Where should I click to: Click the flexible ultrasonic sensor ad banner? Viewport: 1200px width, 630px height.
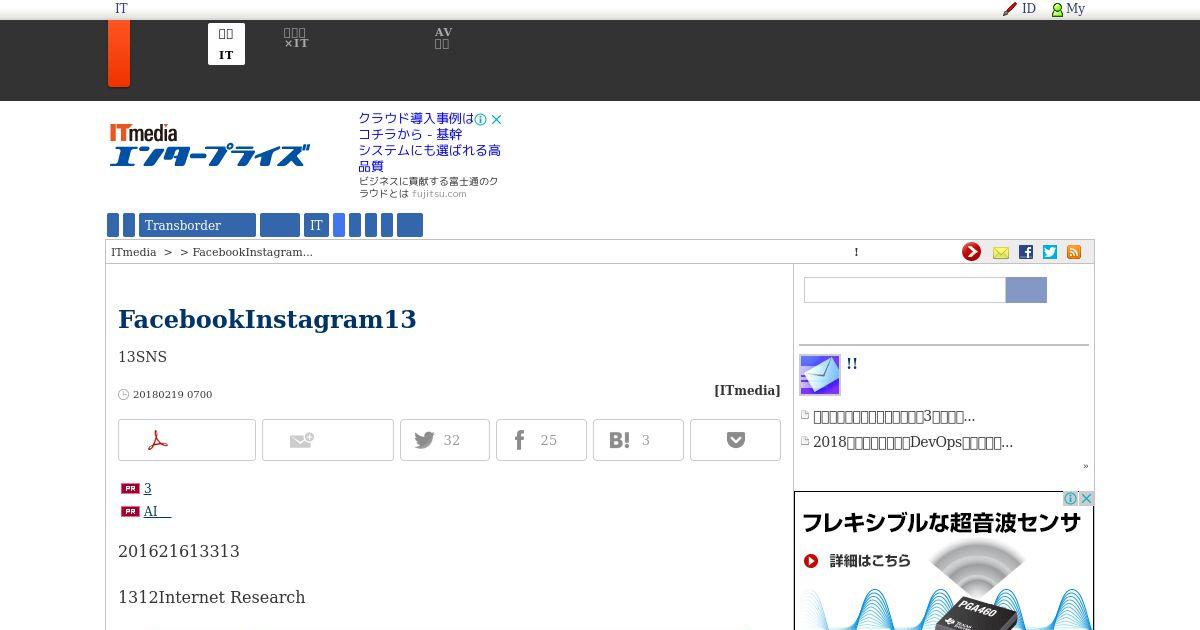point(944,561)
